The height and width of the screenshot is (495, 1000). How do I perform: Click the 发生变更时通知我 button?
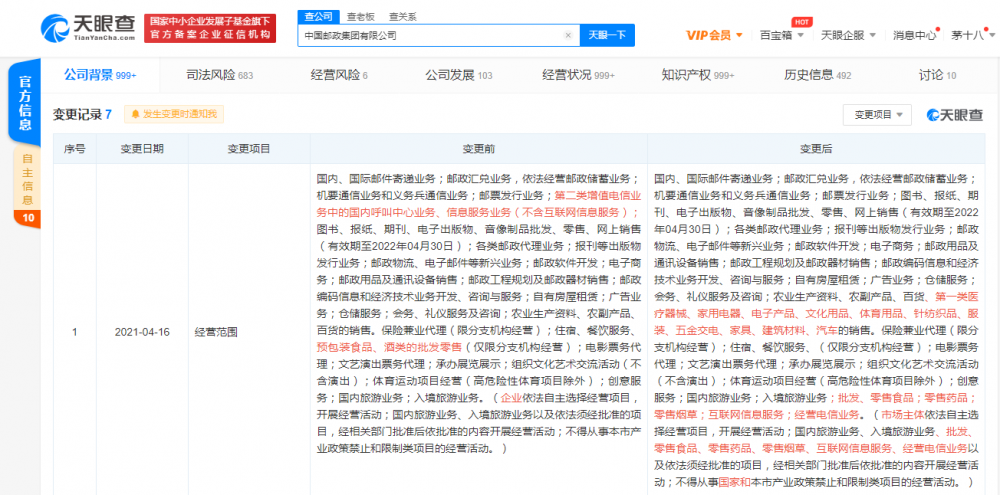[x=173, y=114]
